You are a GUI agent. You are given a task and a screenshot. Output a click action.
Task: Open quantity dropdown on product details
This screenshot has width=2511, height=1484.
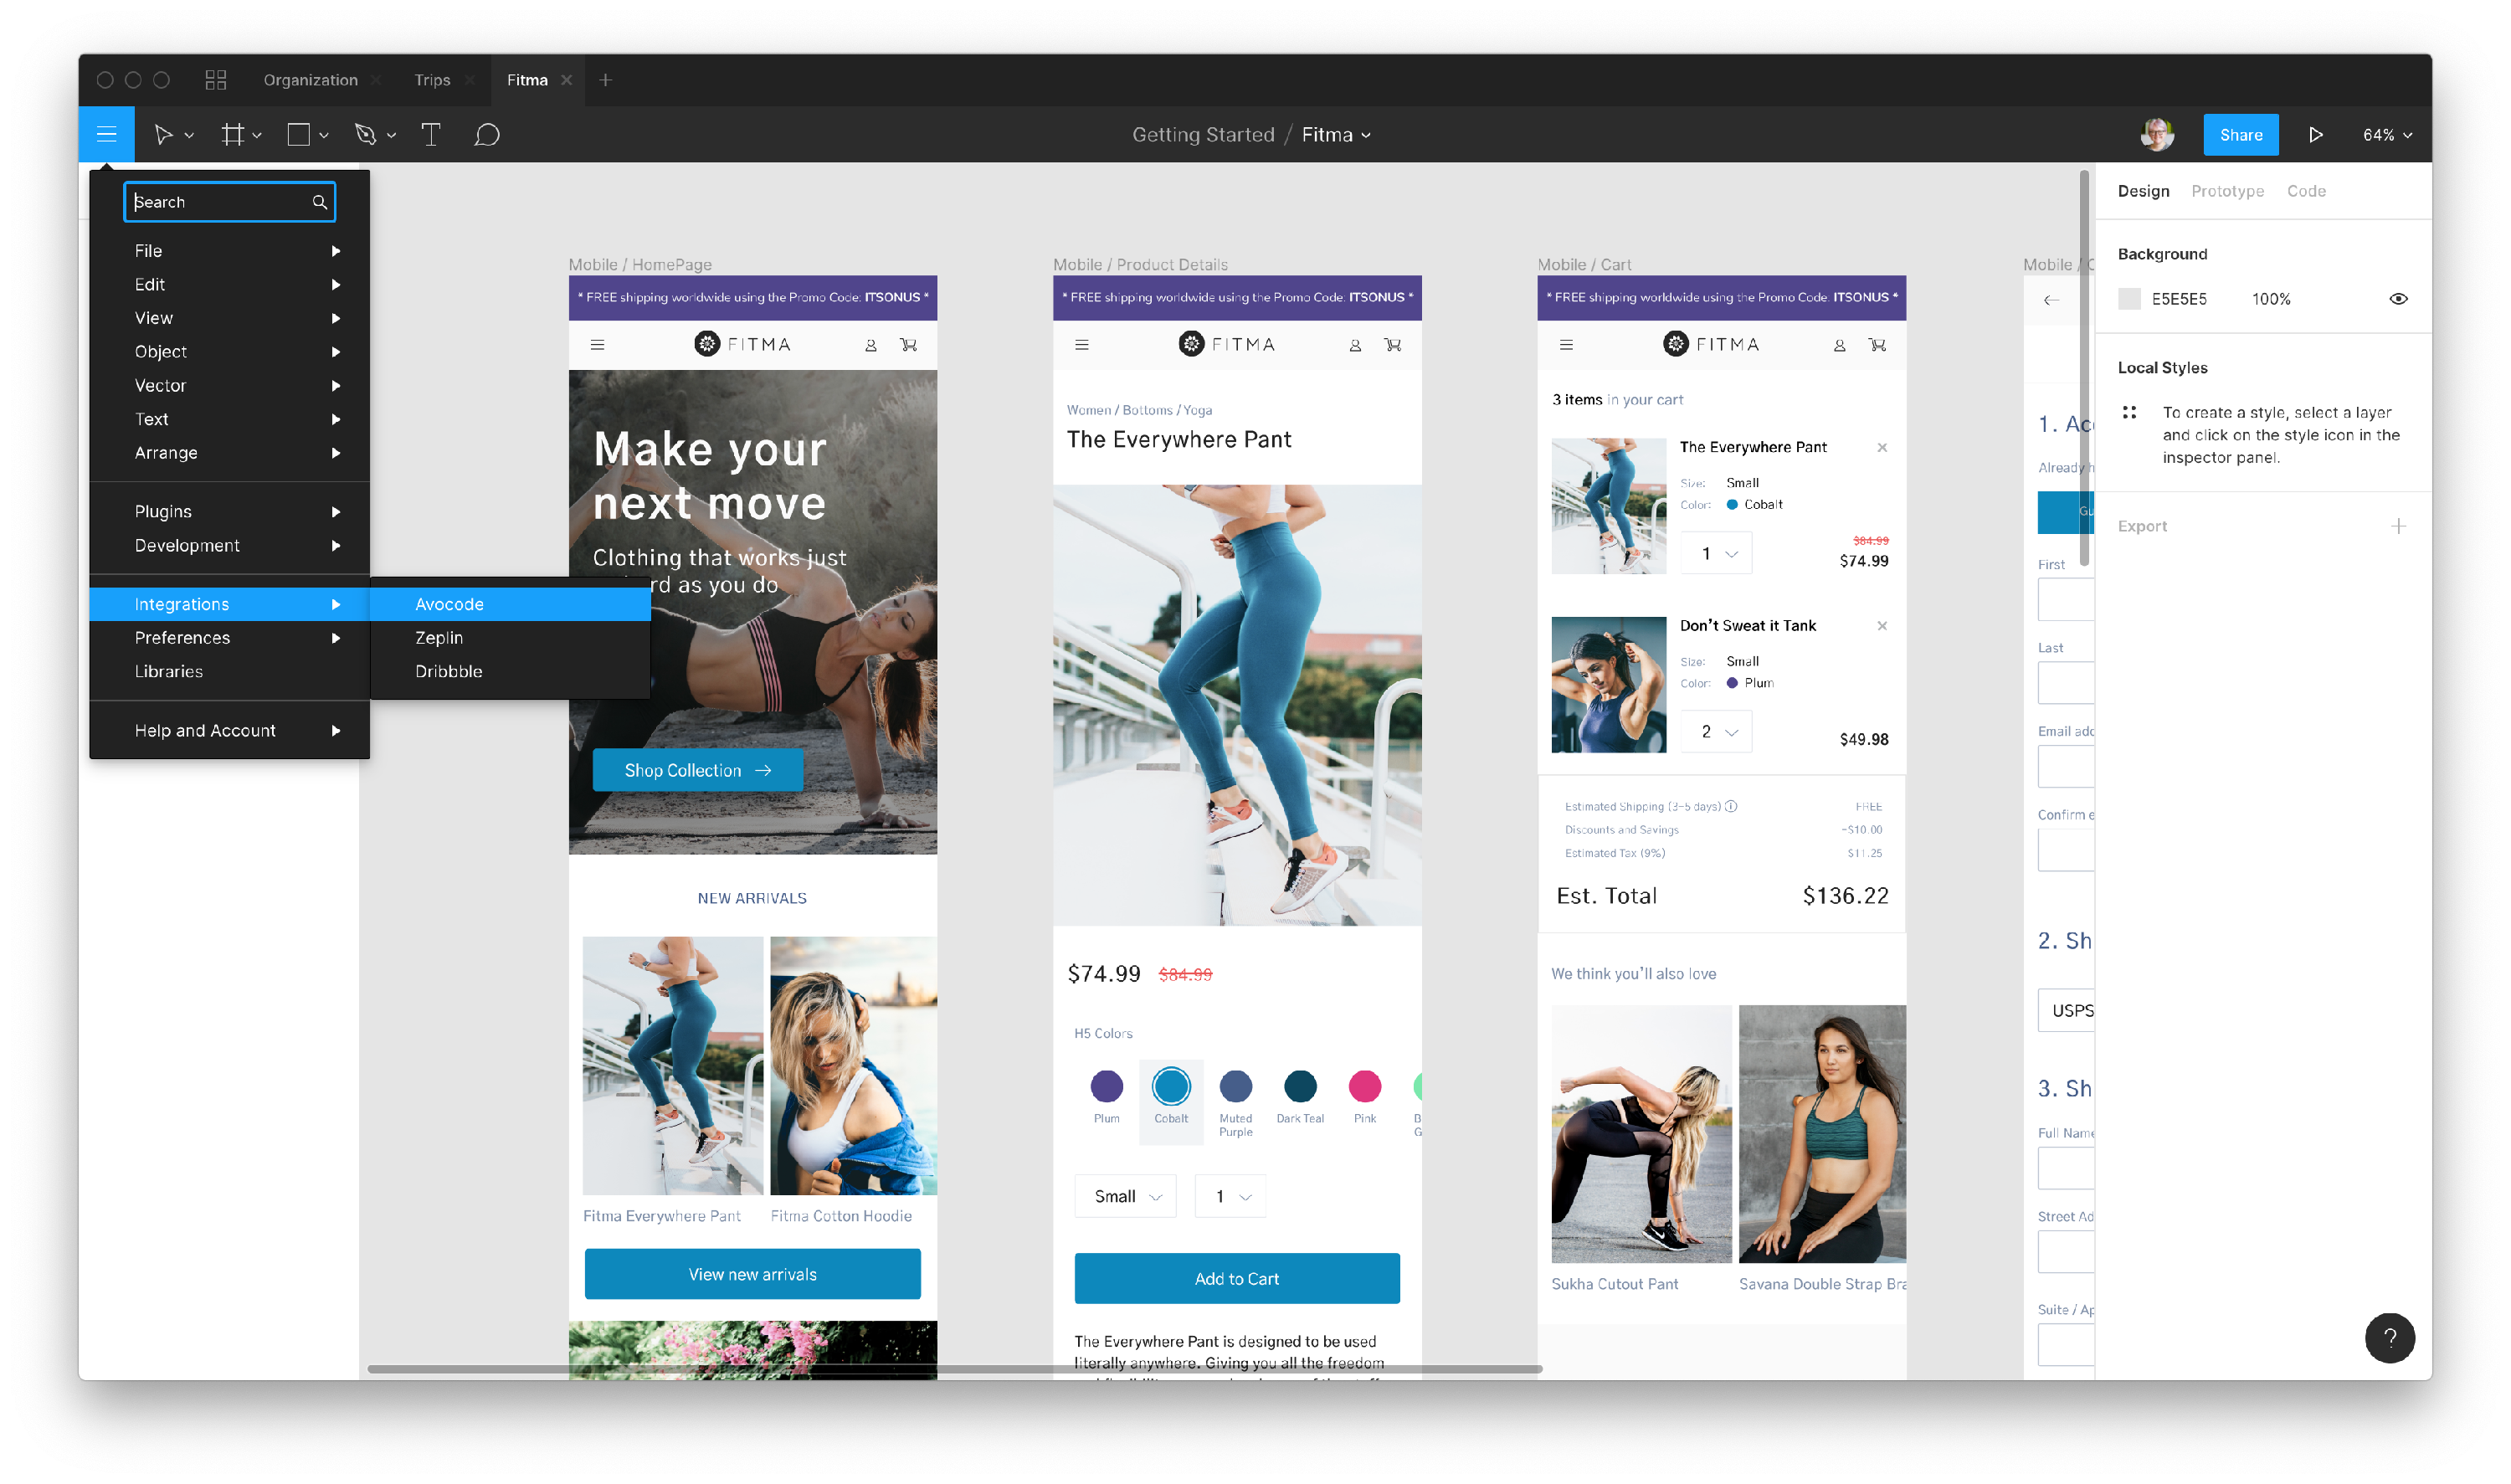1230,1196
